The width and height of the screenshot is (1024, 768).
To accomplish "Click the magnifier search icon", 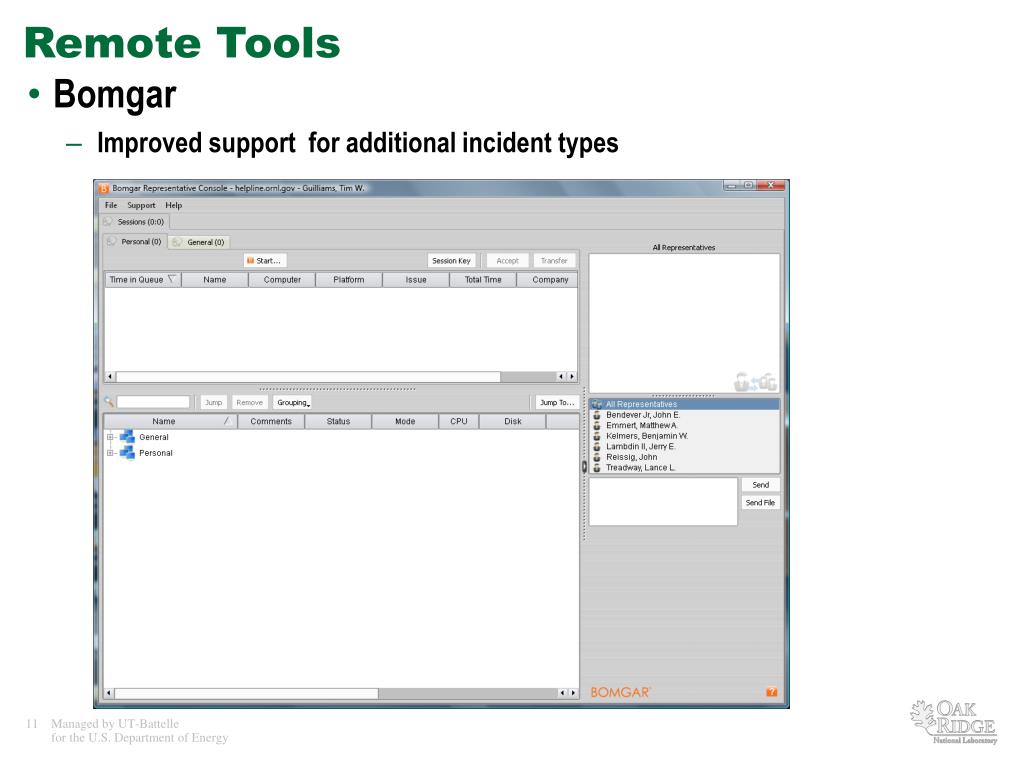I will click(x=109, y=402).
